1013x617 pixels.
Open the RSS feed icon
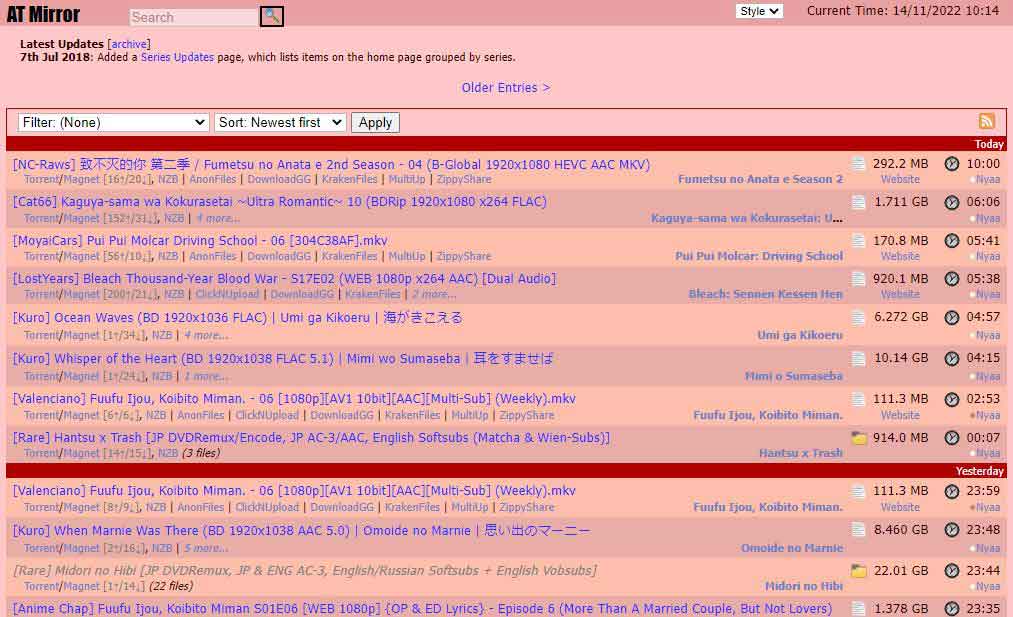coord(987,121)
